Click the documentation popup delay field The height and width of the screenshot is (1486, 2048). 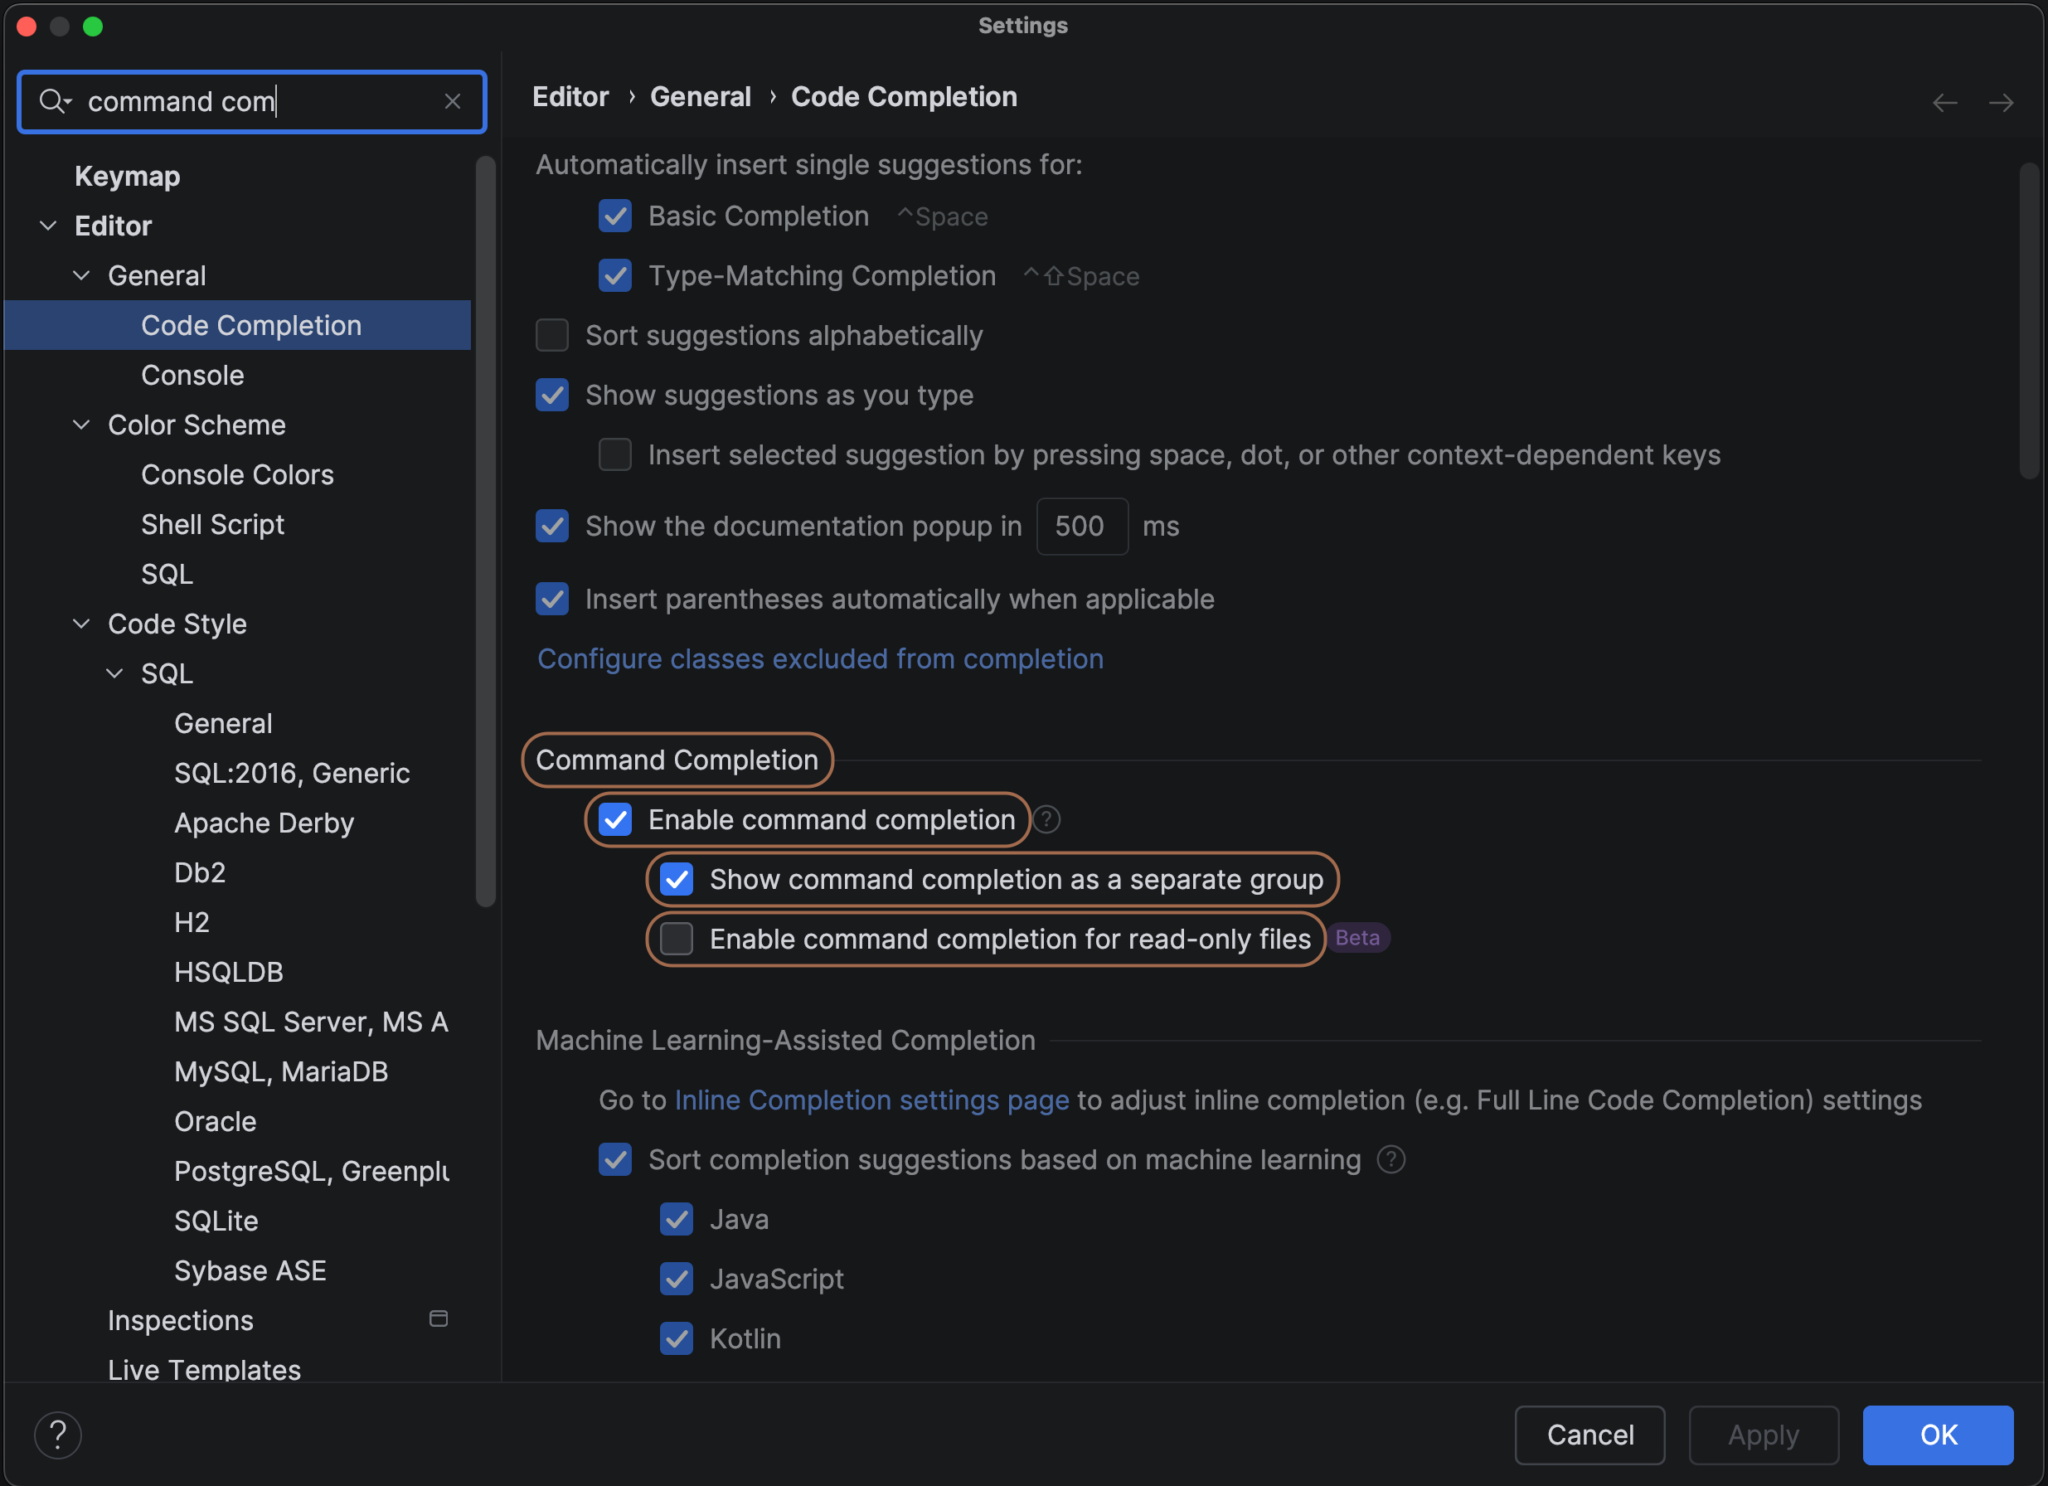pos(1081,526)
